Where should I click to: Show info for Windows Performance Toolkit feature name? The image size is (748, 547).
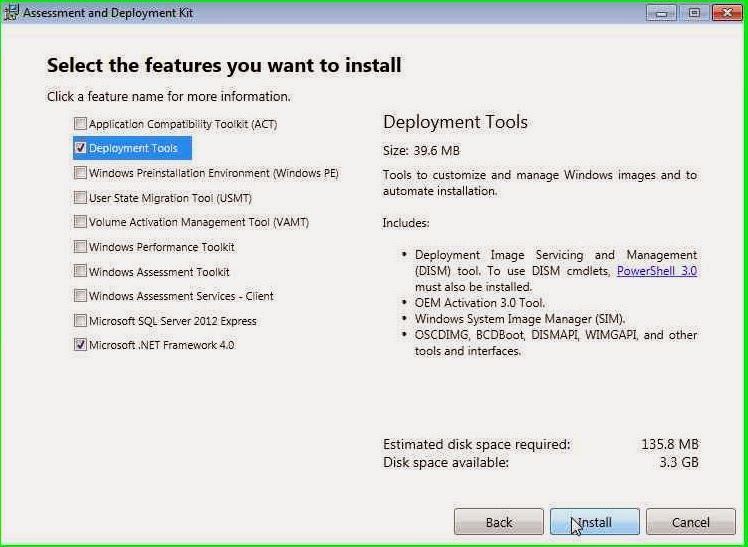(162, 247)
